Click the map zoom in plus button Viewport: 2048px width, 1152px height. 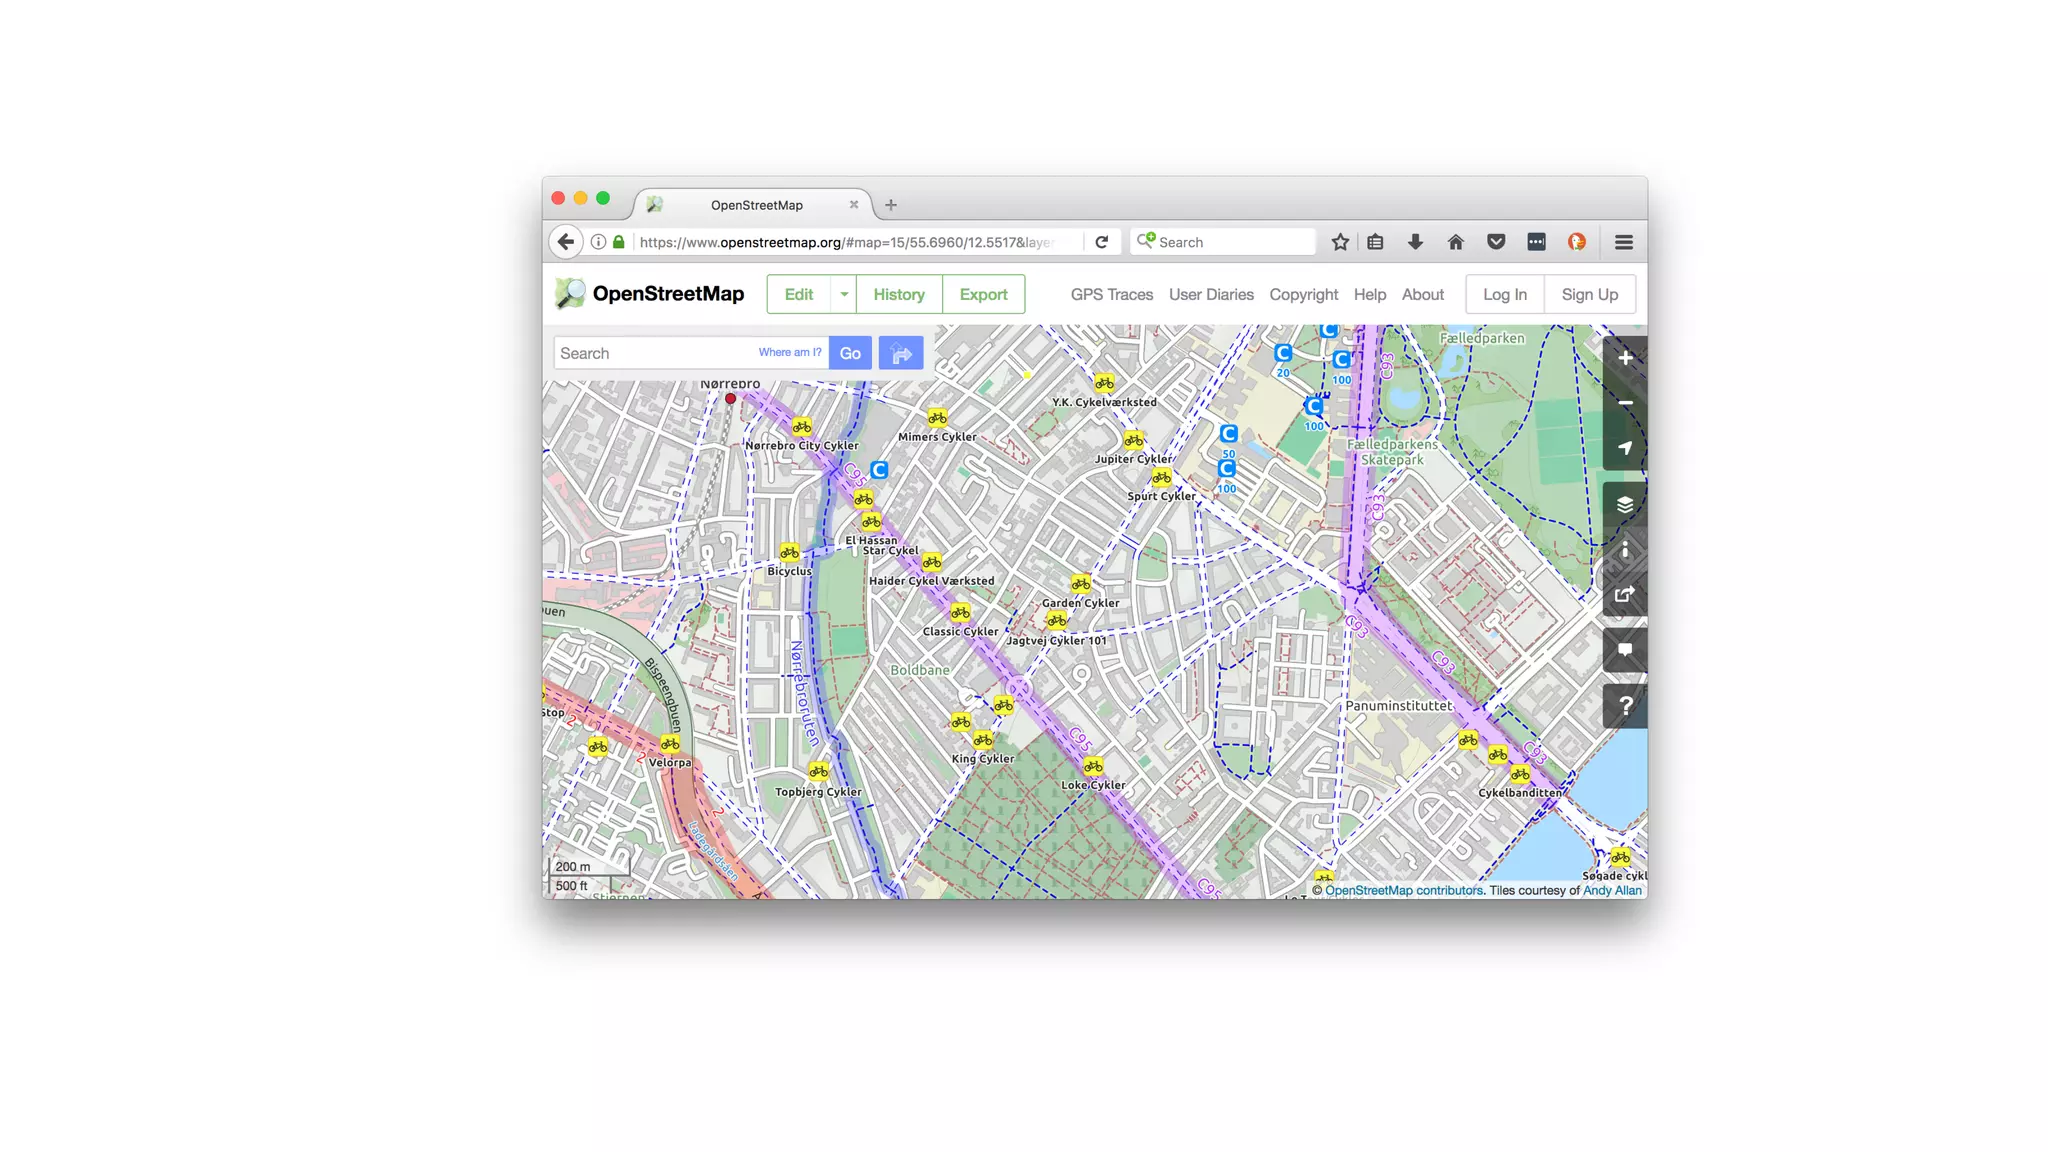click(x=1625, y=358)
